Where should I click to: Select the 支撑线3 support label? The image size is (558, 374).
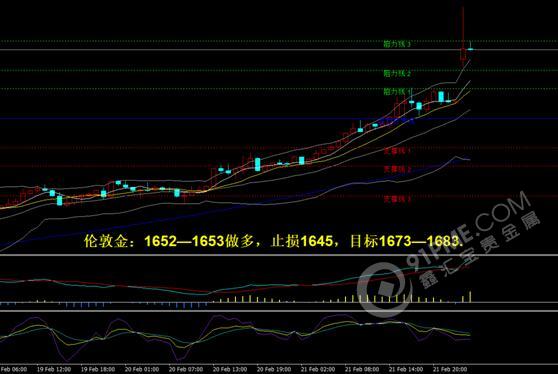point(397,199)
